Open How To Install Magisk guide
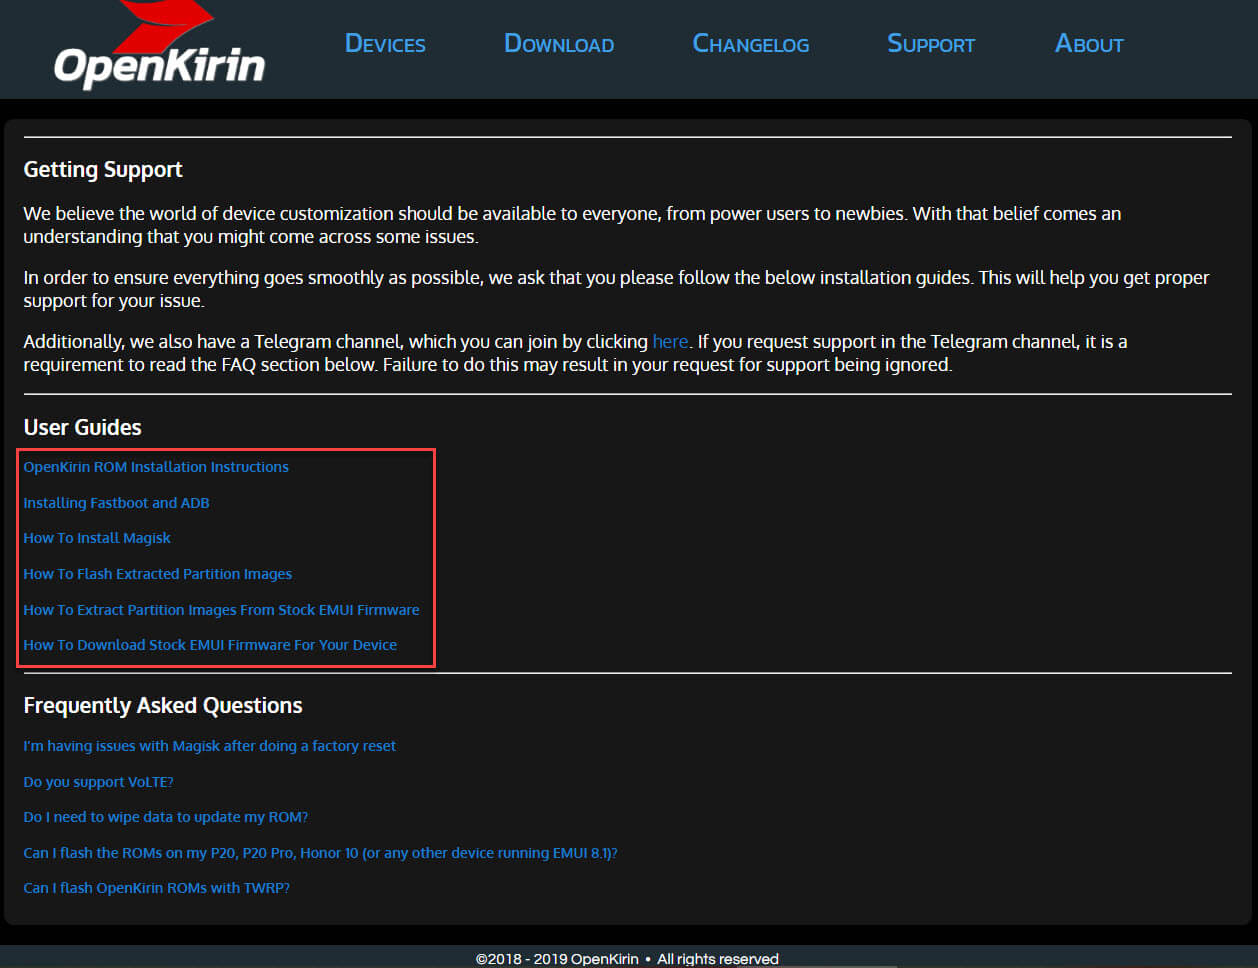The width and height of the screenshot is (1258, 968). (x=97, y=538)
